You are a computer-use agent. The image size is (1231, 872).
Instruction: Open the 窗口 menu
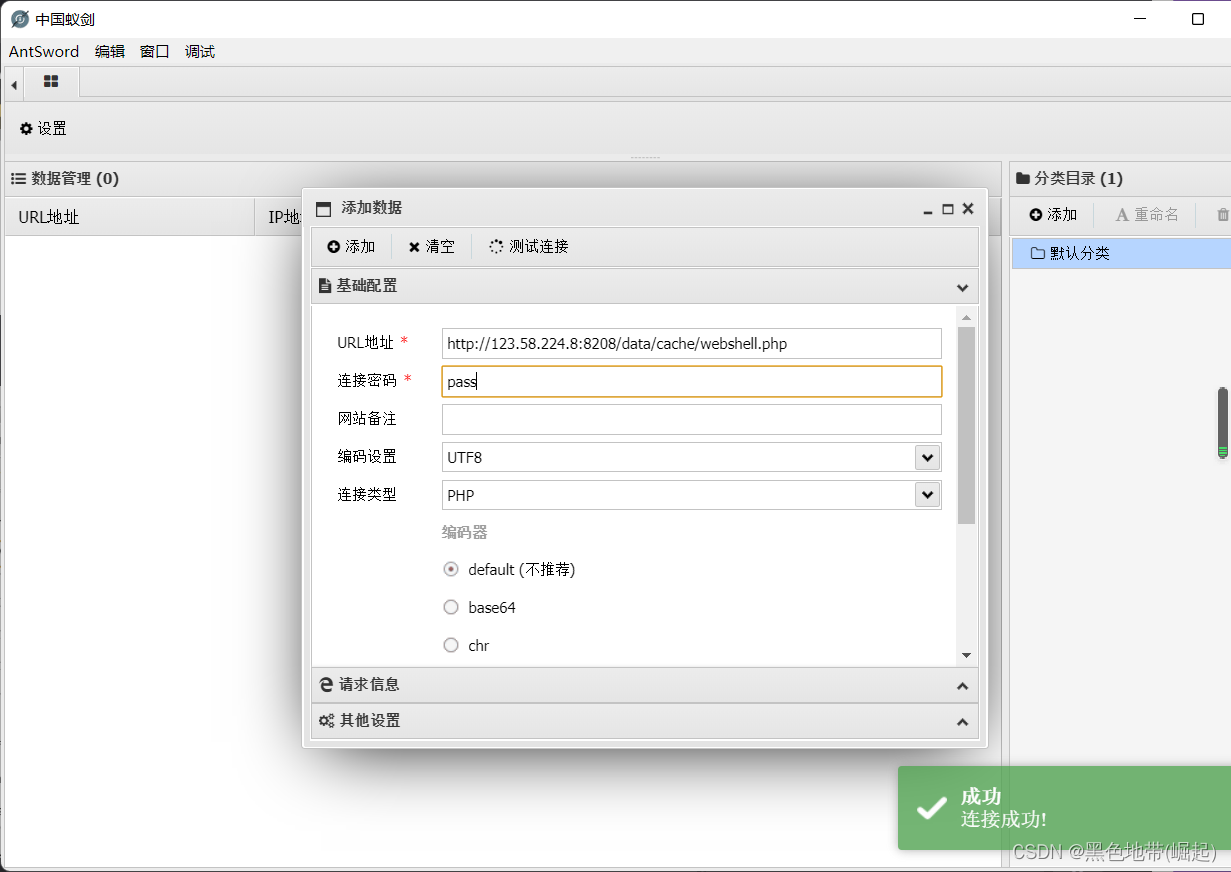click(155, 52)
